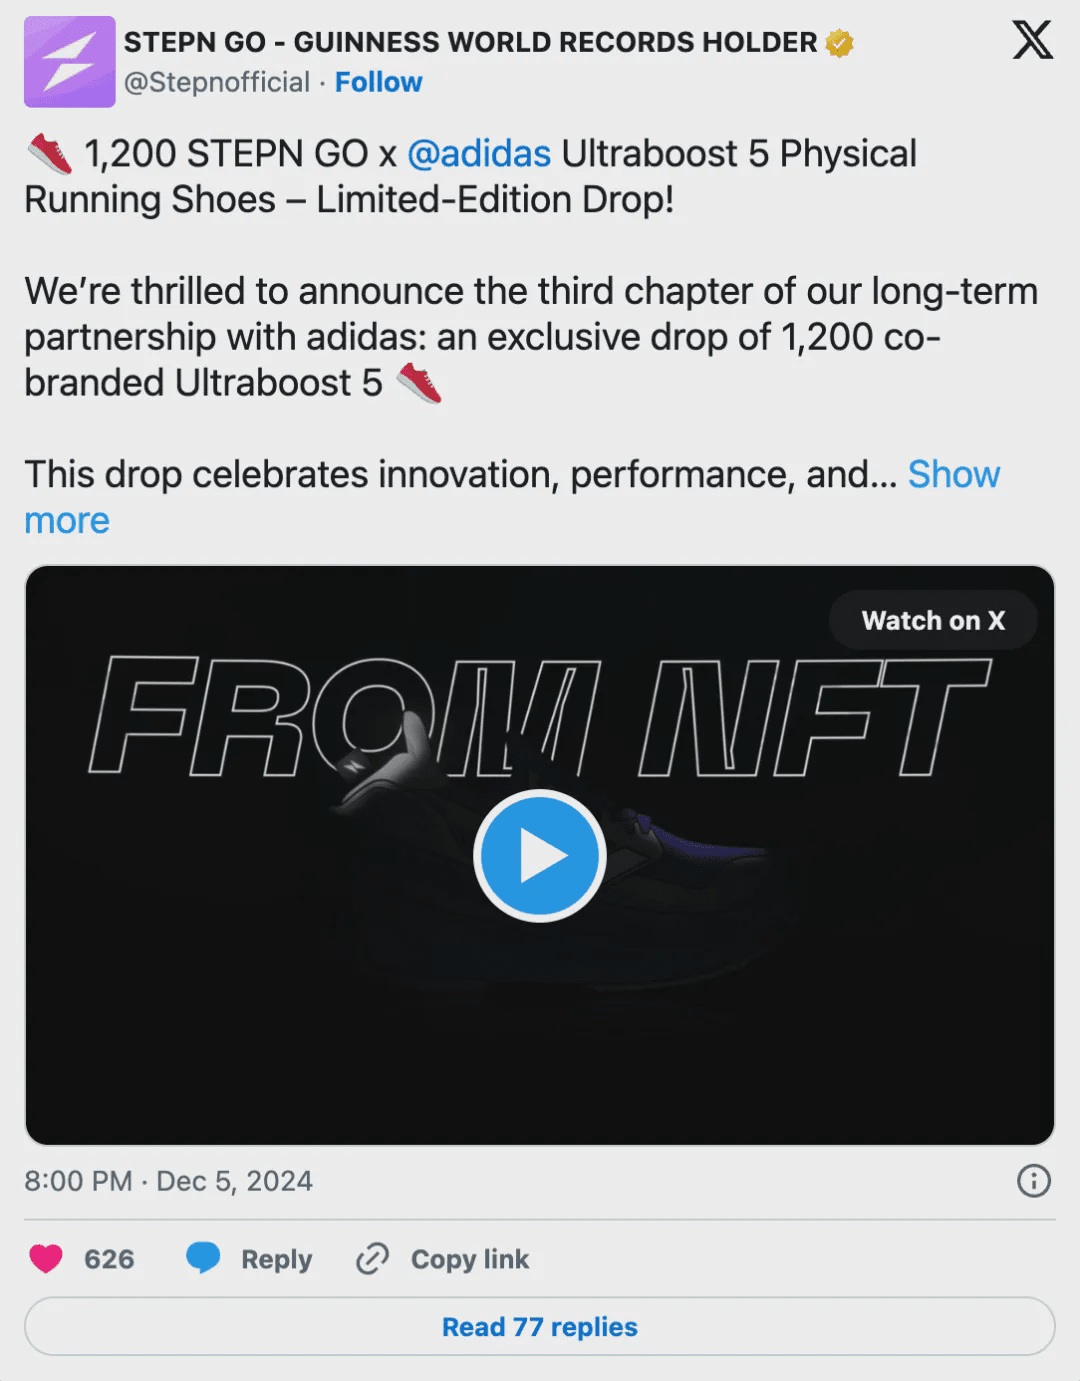Click the gold verified badge
The image size is (1080, 1381).
840,43
